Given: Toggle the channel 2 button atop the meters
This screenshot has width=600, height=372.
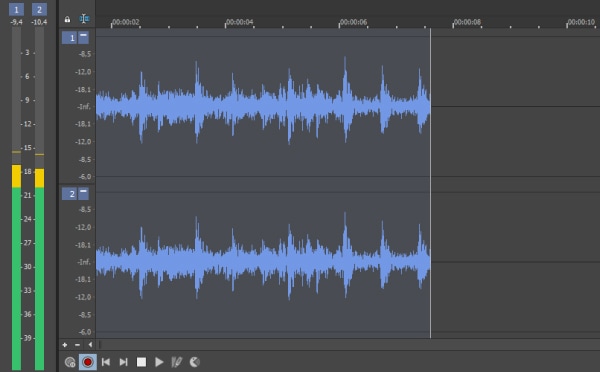Looking at the screenshot, I should click(39, 10).
